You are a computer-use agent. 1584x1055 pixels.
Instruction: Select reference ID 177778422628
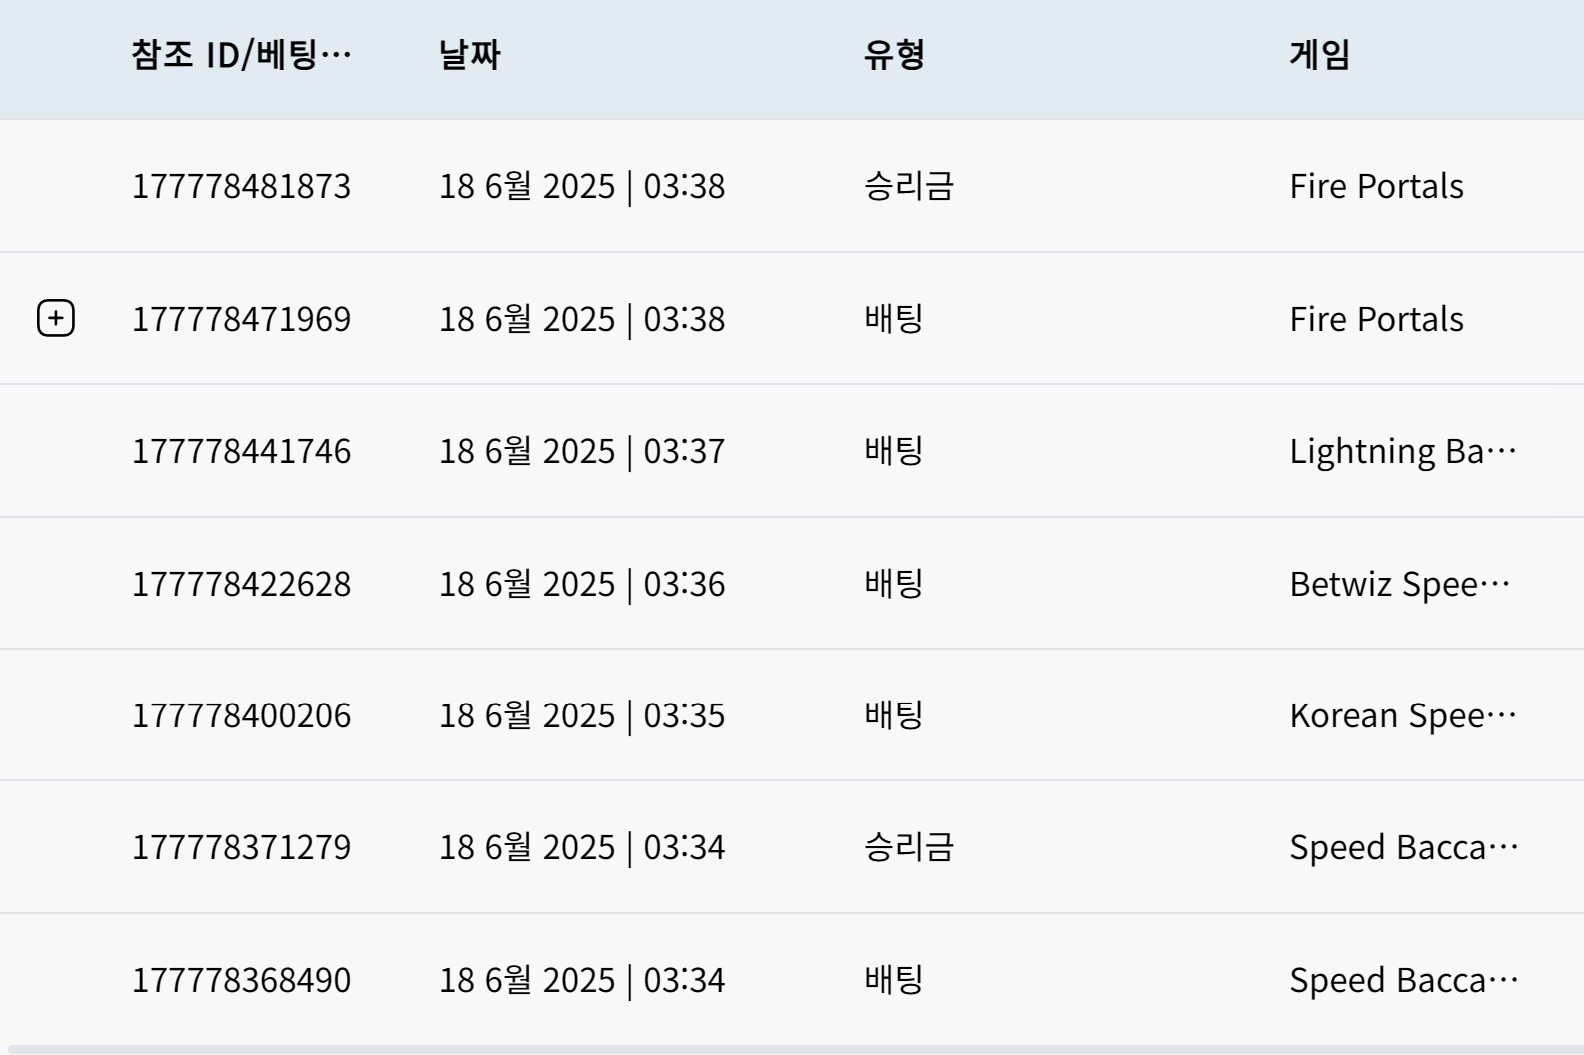pyautogui.click(x=241, y=584)
